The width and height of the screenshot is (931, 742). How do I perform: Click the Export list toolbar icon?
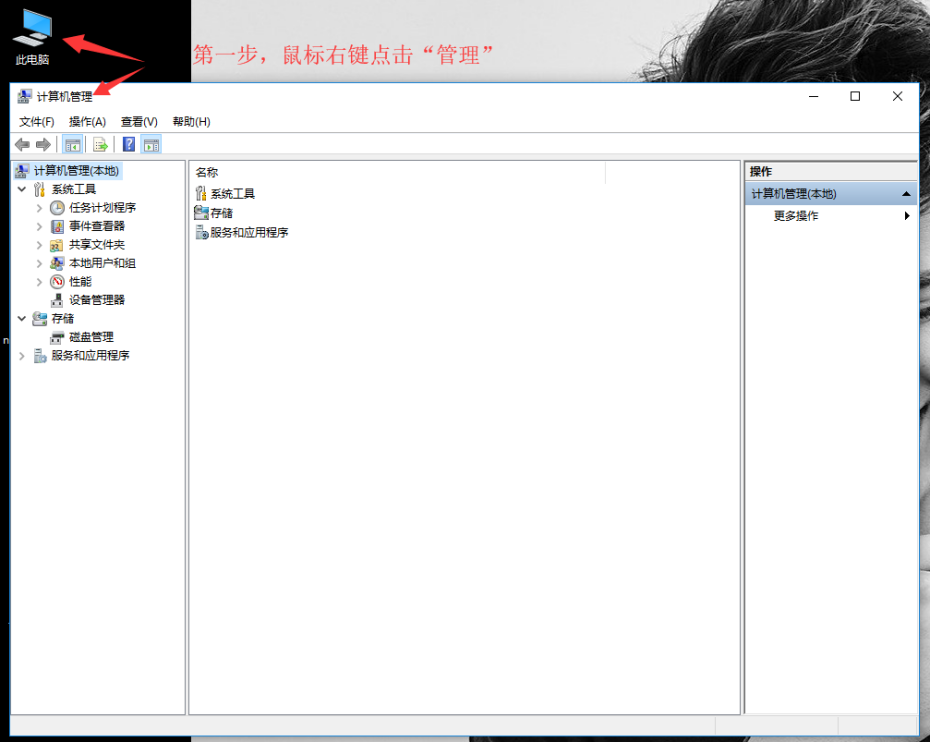point(100,144)
